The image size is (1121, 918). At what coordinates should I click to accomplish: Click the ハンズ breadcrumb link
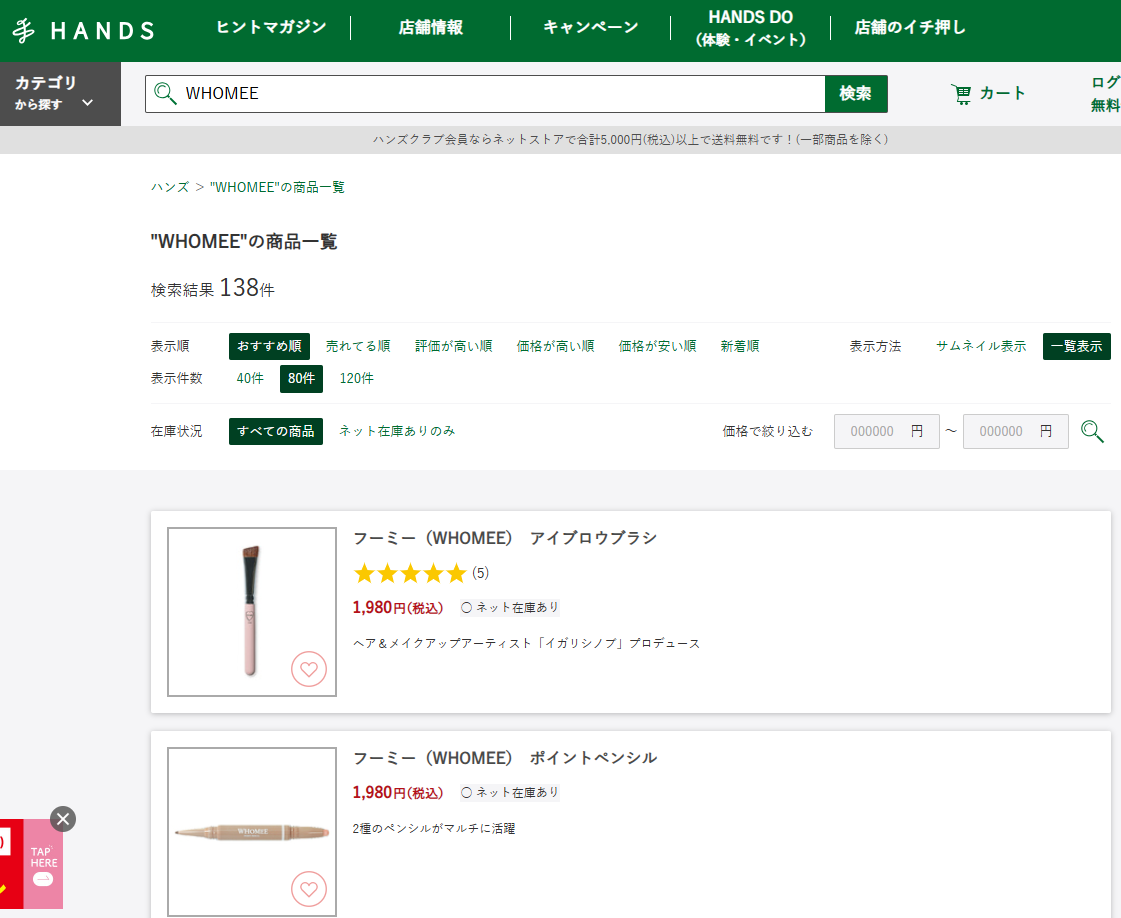[169, 187]
